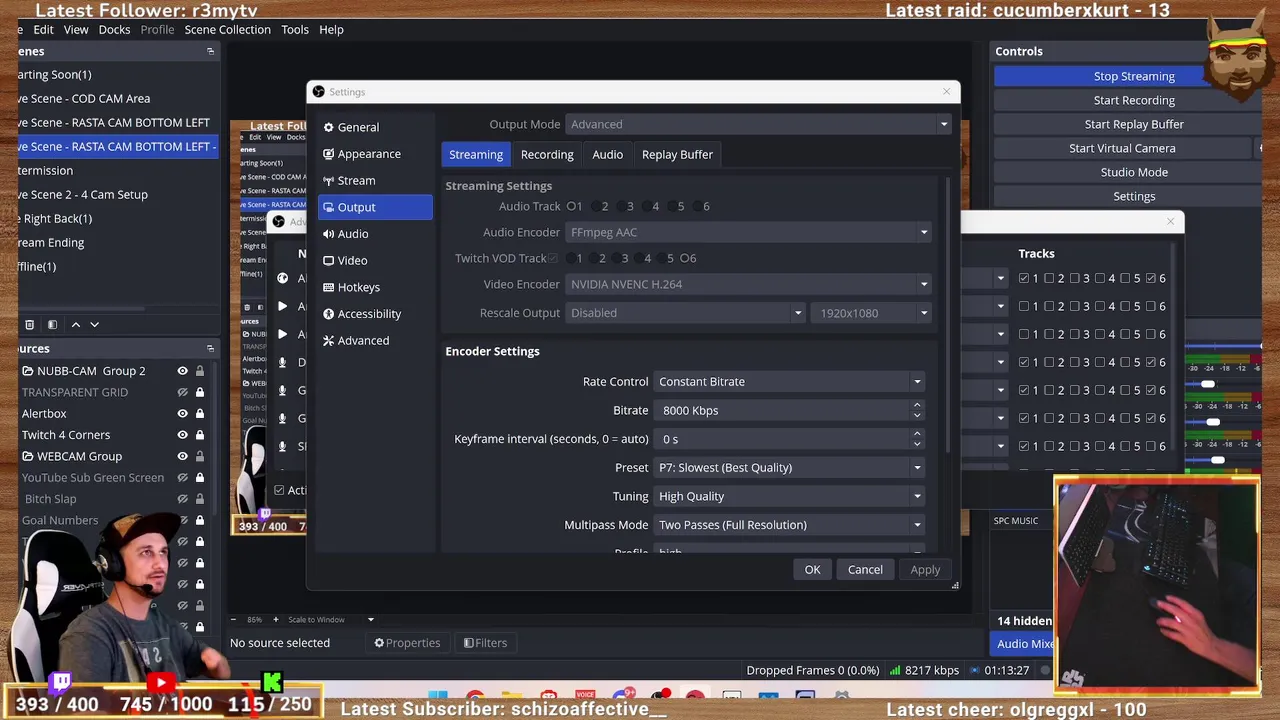Show YouTube Sub Green Screen source
This screenshot has width=1280, height=720.
click(x=182, y=478)
